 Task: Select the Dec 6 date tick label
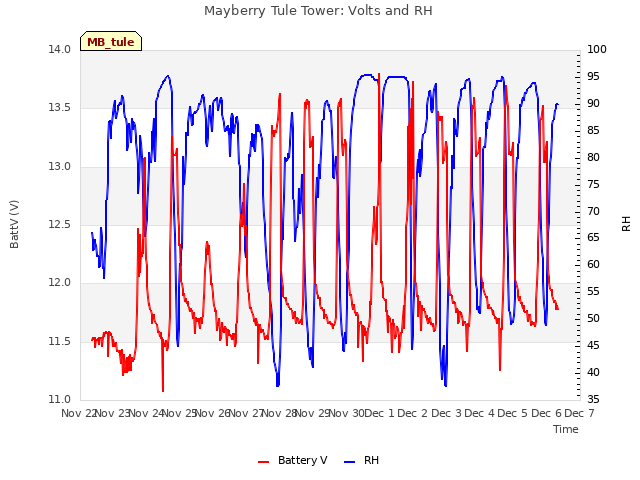click(547, 413)
